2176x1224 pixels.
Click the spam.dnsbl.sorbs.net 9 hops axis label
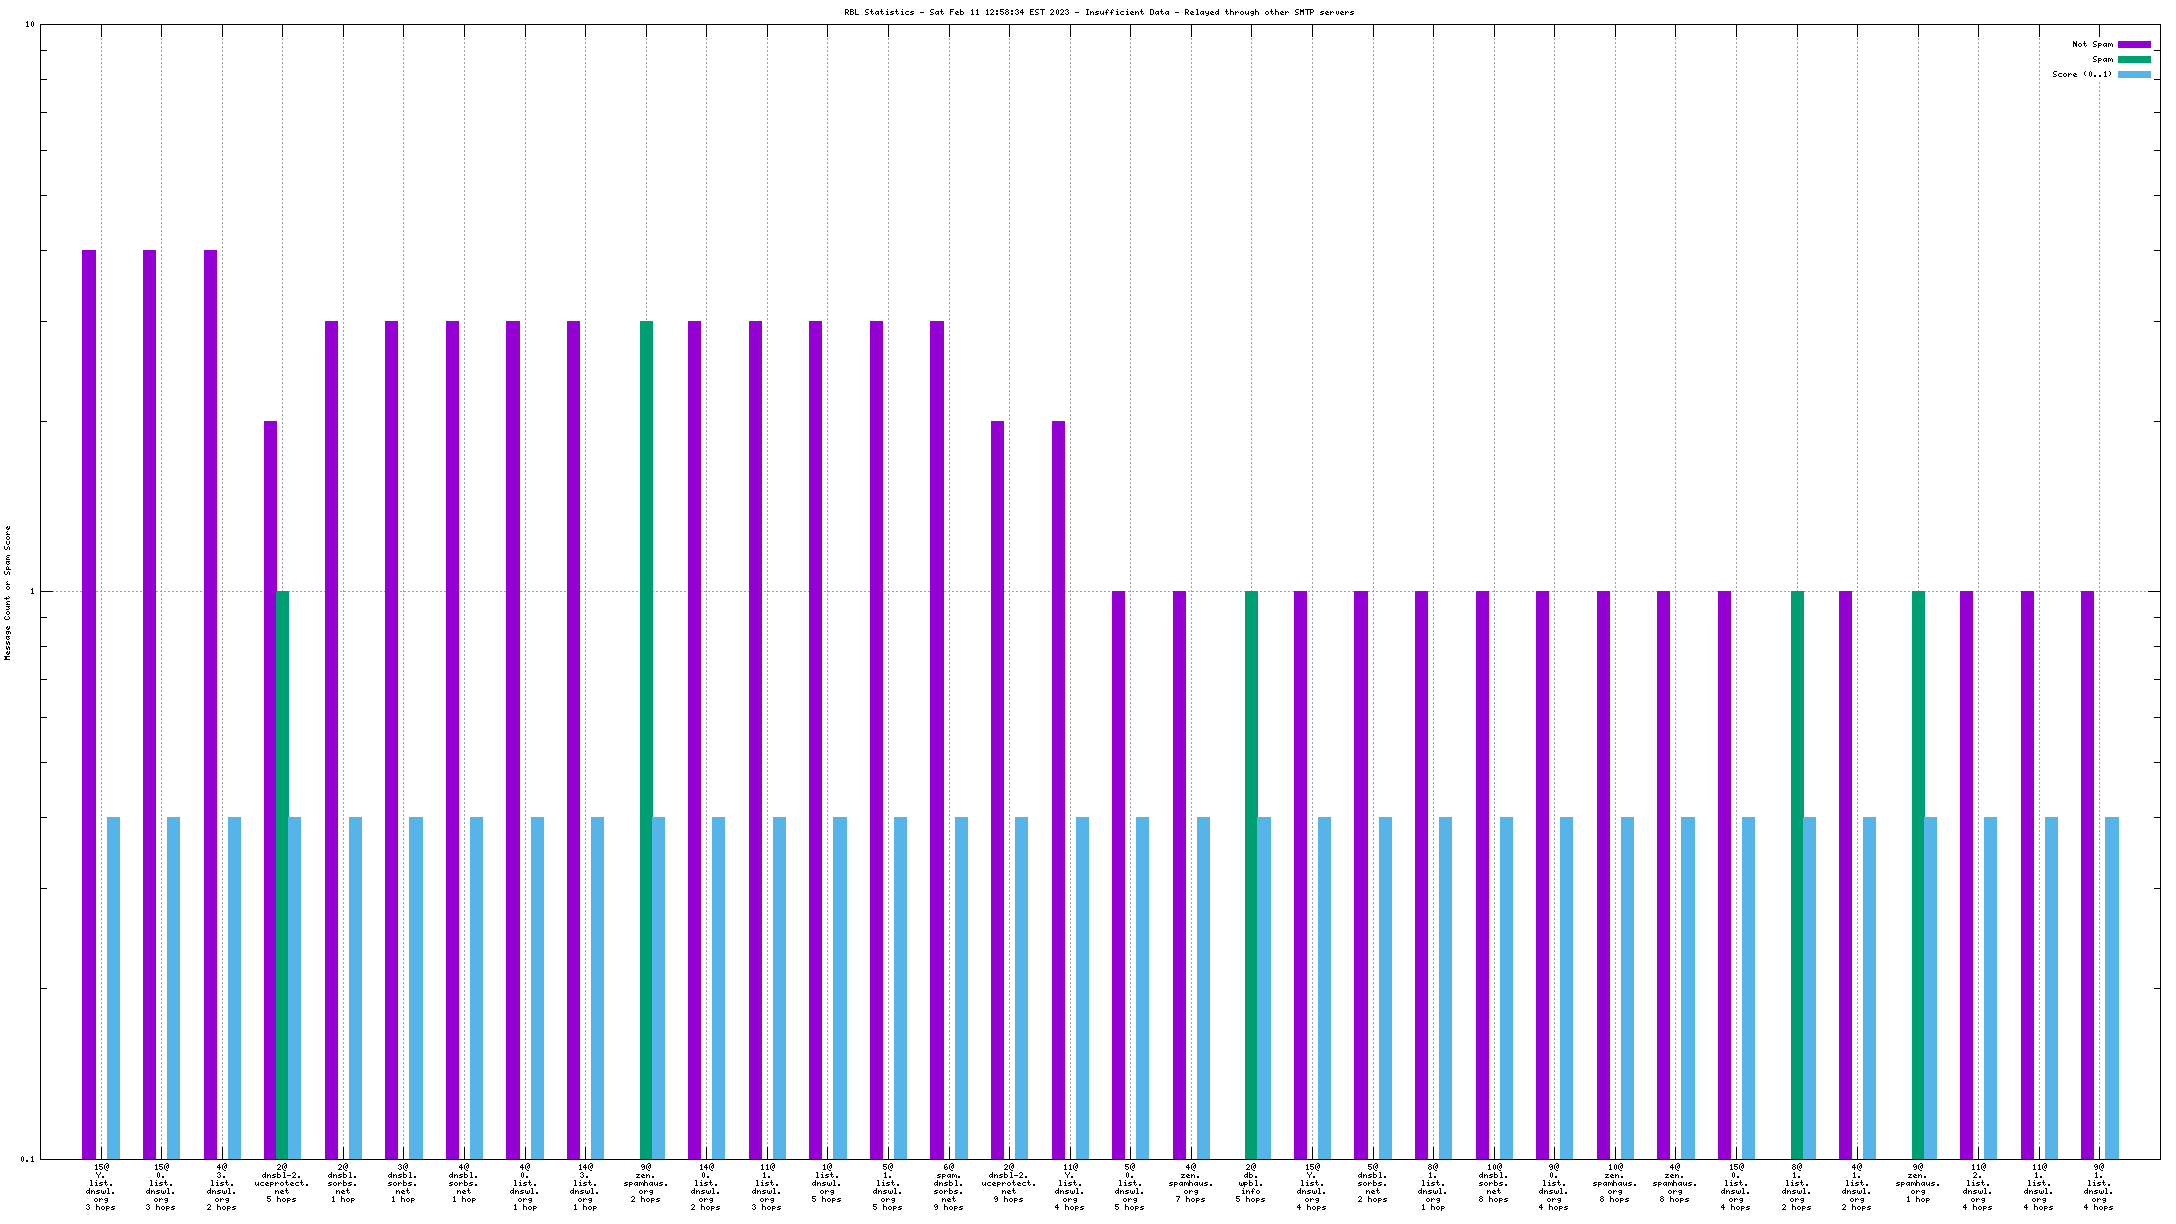point(948,1187)
